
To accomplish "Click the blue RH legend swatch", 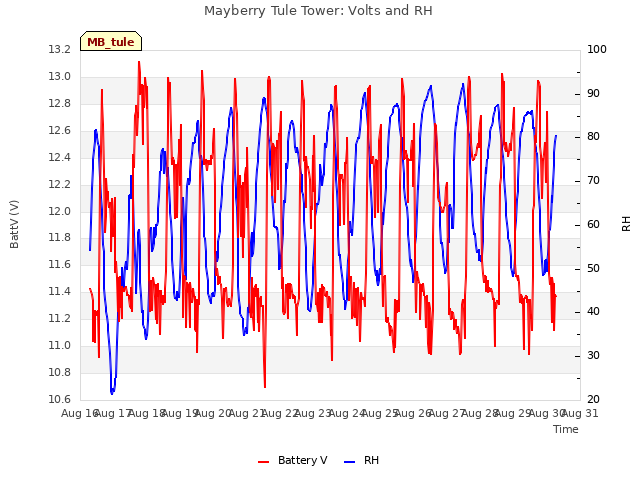I will pos(350,461).
